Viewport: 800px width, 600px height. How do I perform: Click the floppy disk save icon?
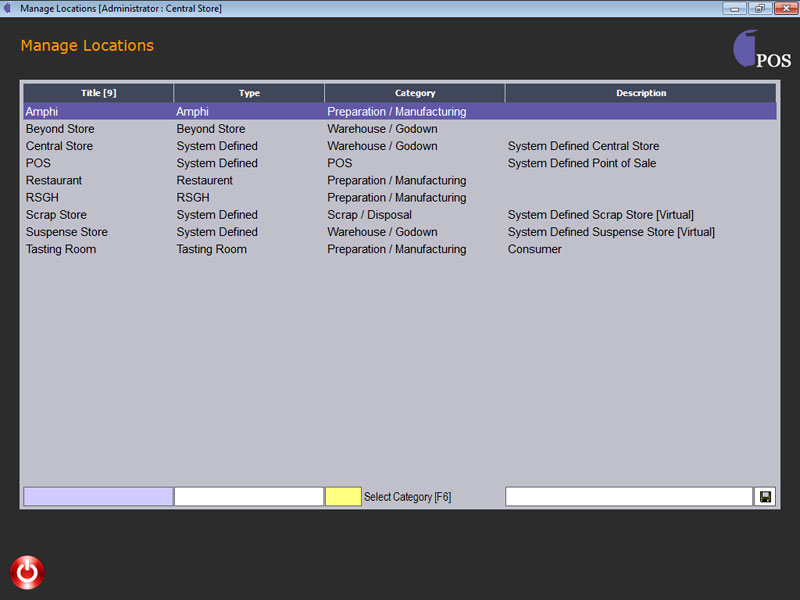[766, 497]
